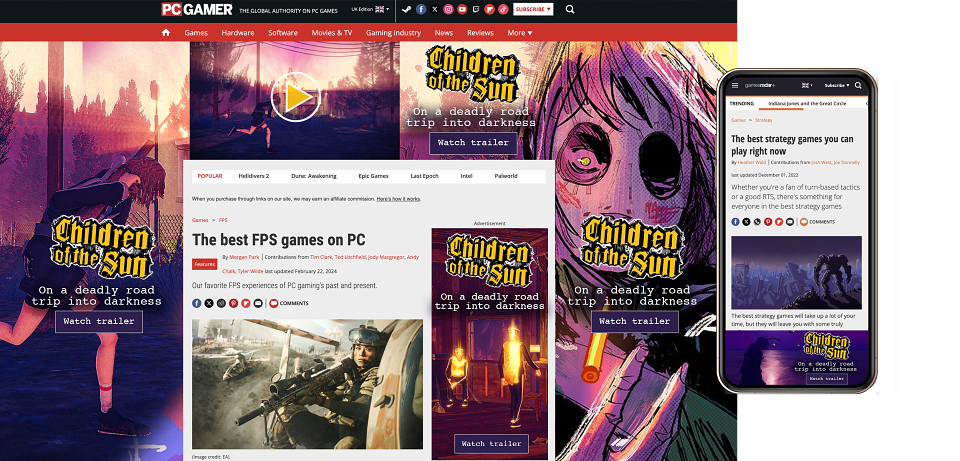Image resolution: width=960 pixels, height=461 pixels.
Task: Select Last Epoch in the popular bar
Action: coord(424,176)
